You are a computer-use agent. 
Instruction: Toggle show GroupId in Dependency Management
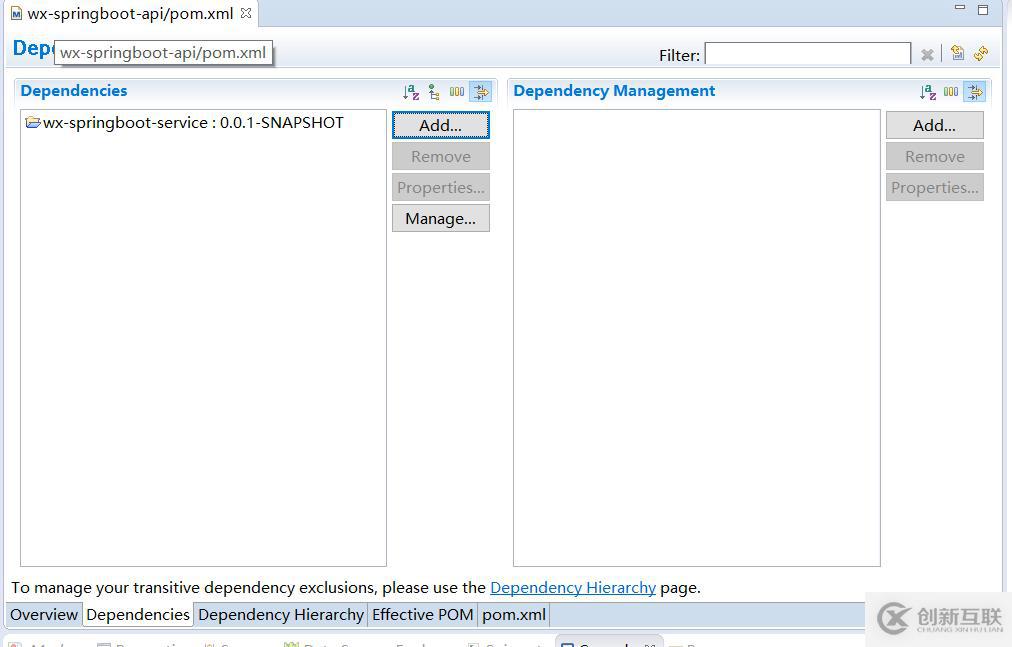[951, 92]
